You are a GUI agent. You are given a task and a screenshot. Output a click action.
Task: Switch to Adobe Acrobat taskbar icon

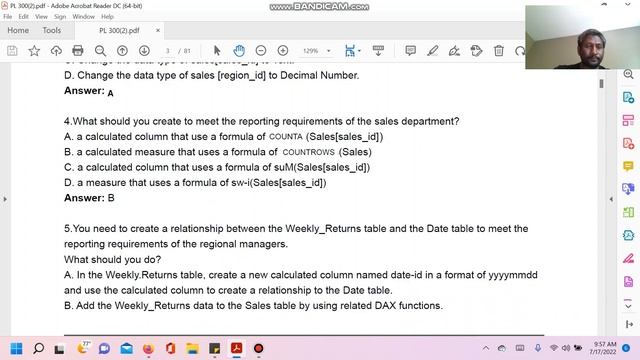[236, 349]
